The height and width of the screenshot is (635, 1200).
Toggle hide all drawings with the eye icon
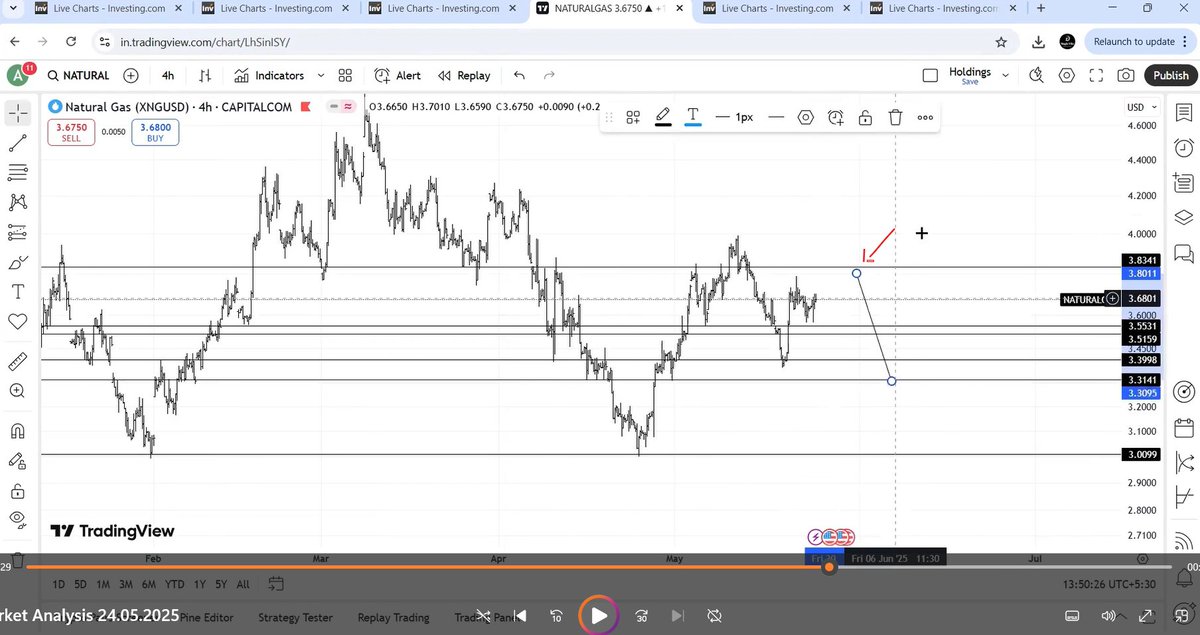click(x=17, y=519)
